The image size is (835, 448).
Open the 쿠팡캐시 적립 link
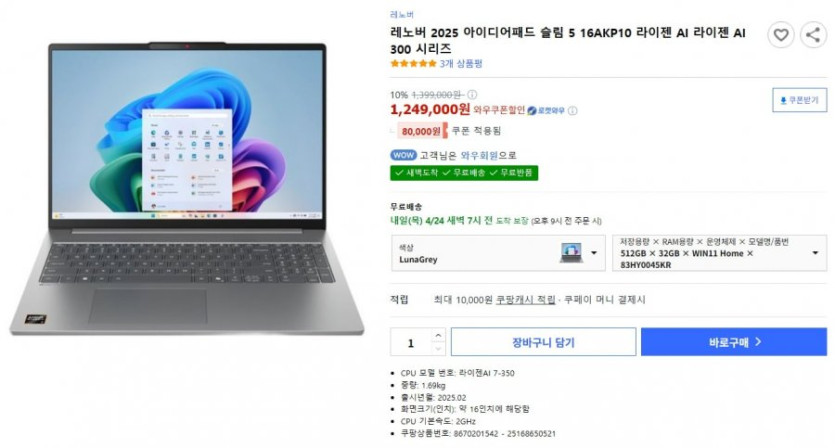[x=526, y=300]
